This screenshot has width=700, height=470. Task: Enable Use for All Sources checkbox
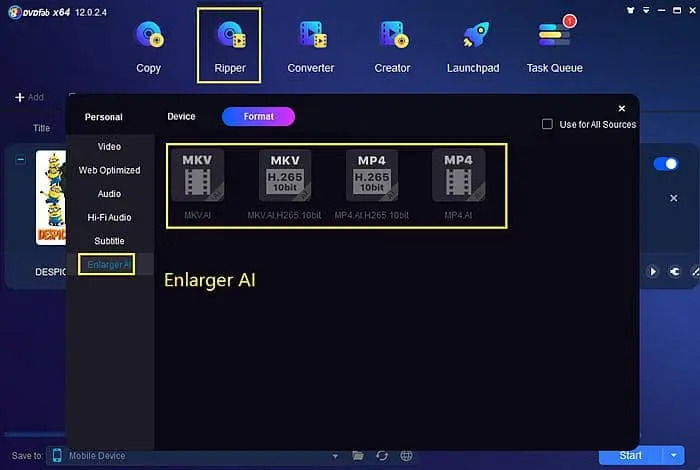tap(547, 124)
